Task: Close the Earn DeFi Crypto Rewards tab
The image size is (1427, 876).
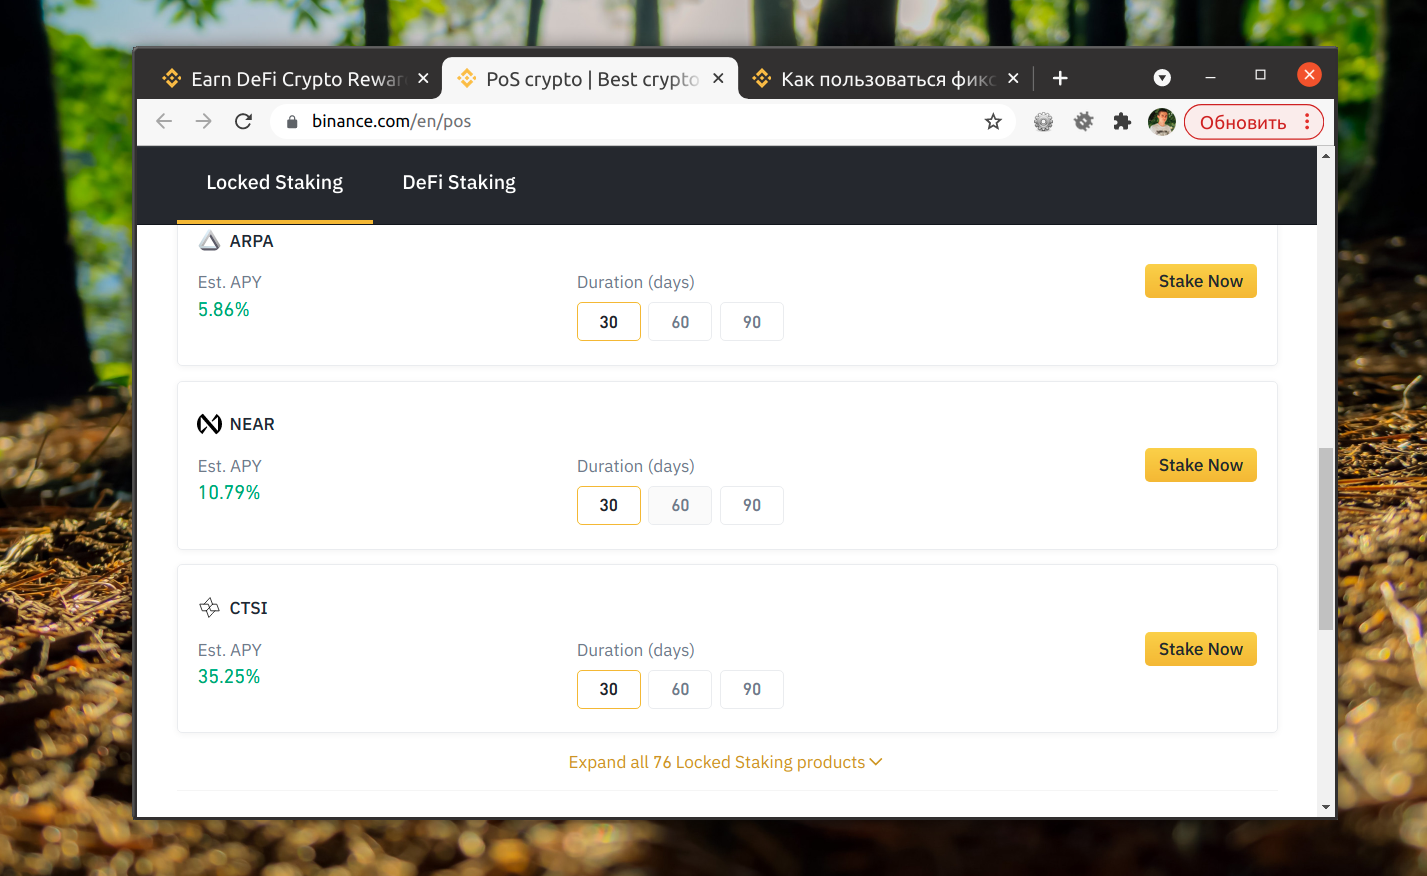Action: [x=423, y=78]
